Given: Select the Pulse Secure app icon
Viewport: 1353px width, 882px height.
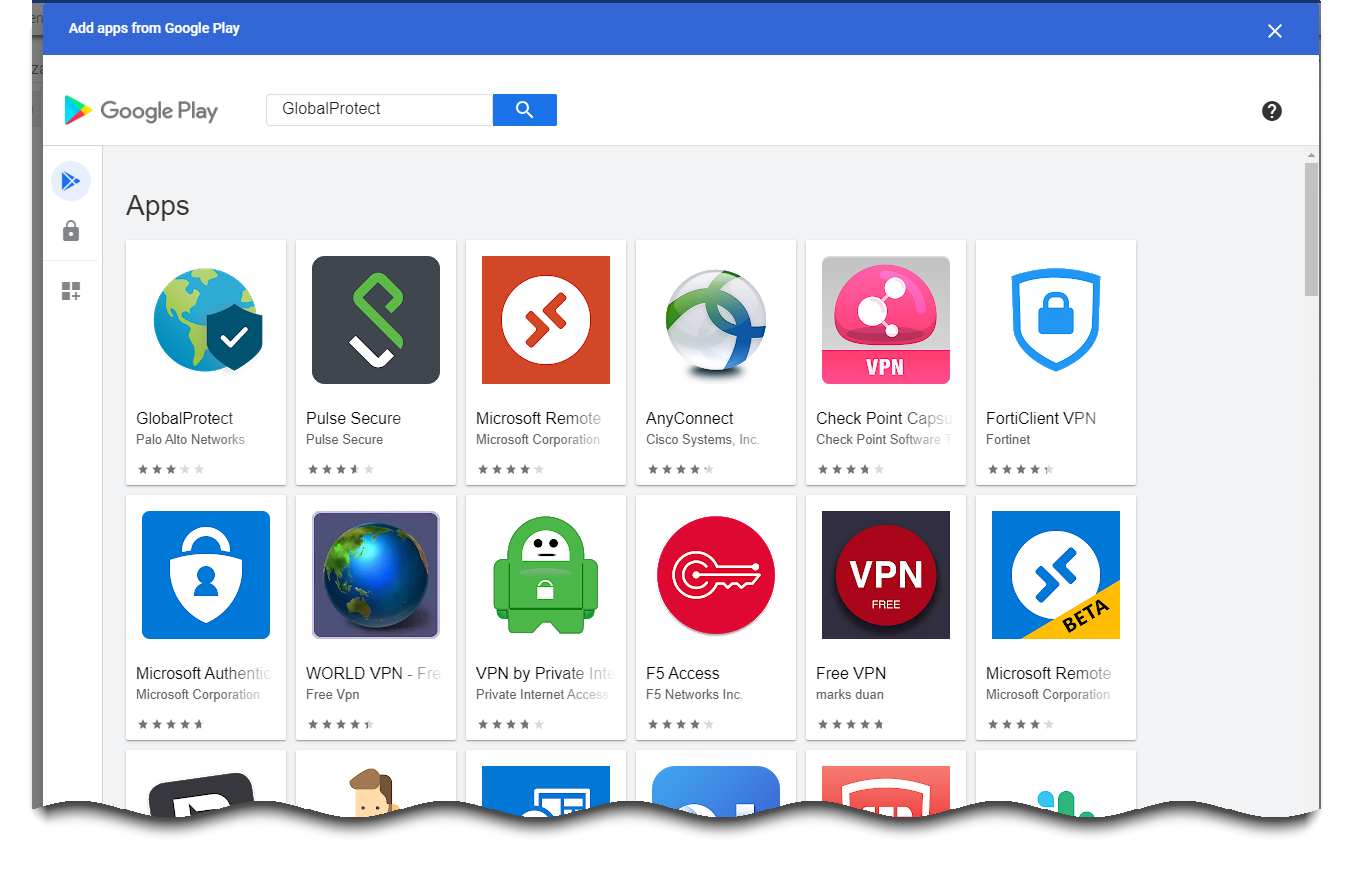Looking at the screenshot, I should [x=376, y=320].
